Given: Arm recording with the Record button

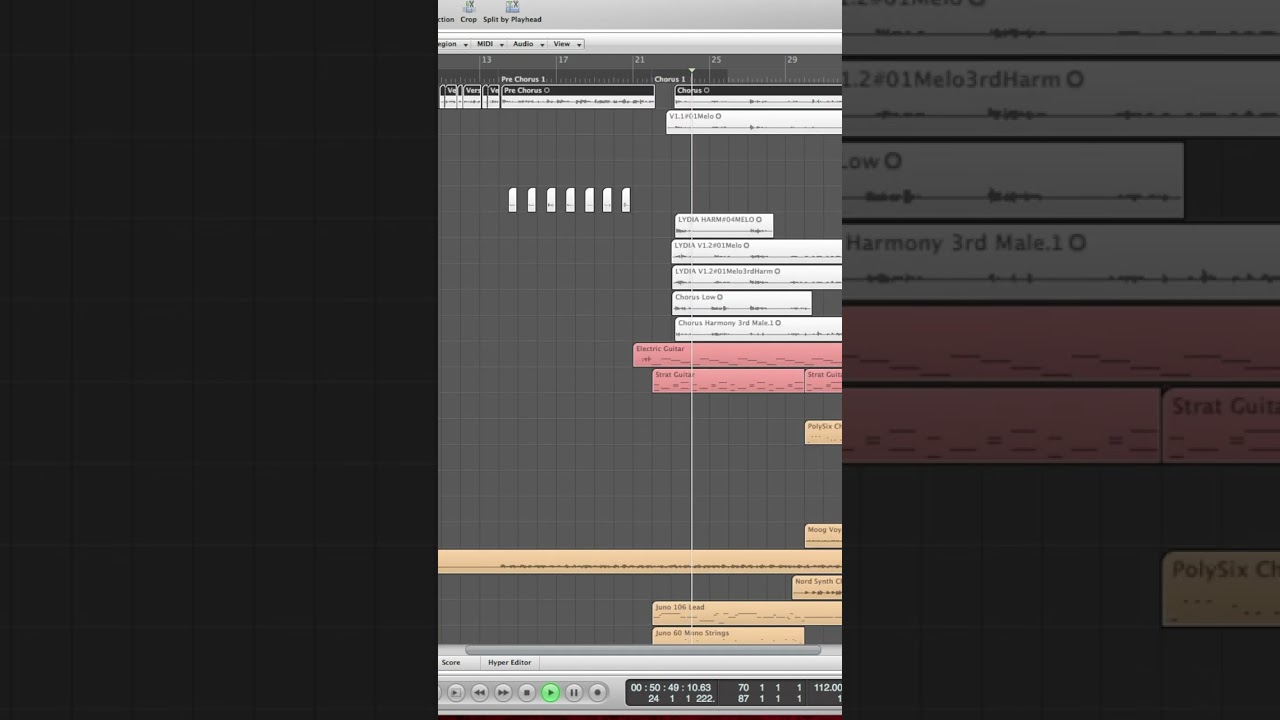Looking at the screenshot, I should tap(597, 692).
